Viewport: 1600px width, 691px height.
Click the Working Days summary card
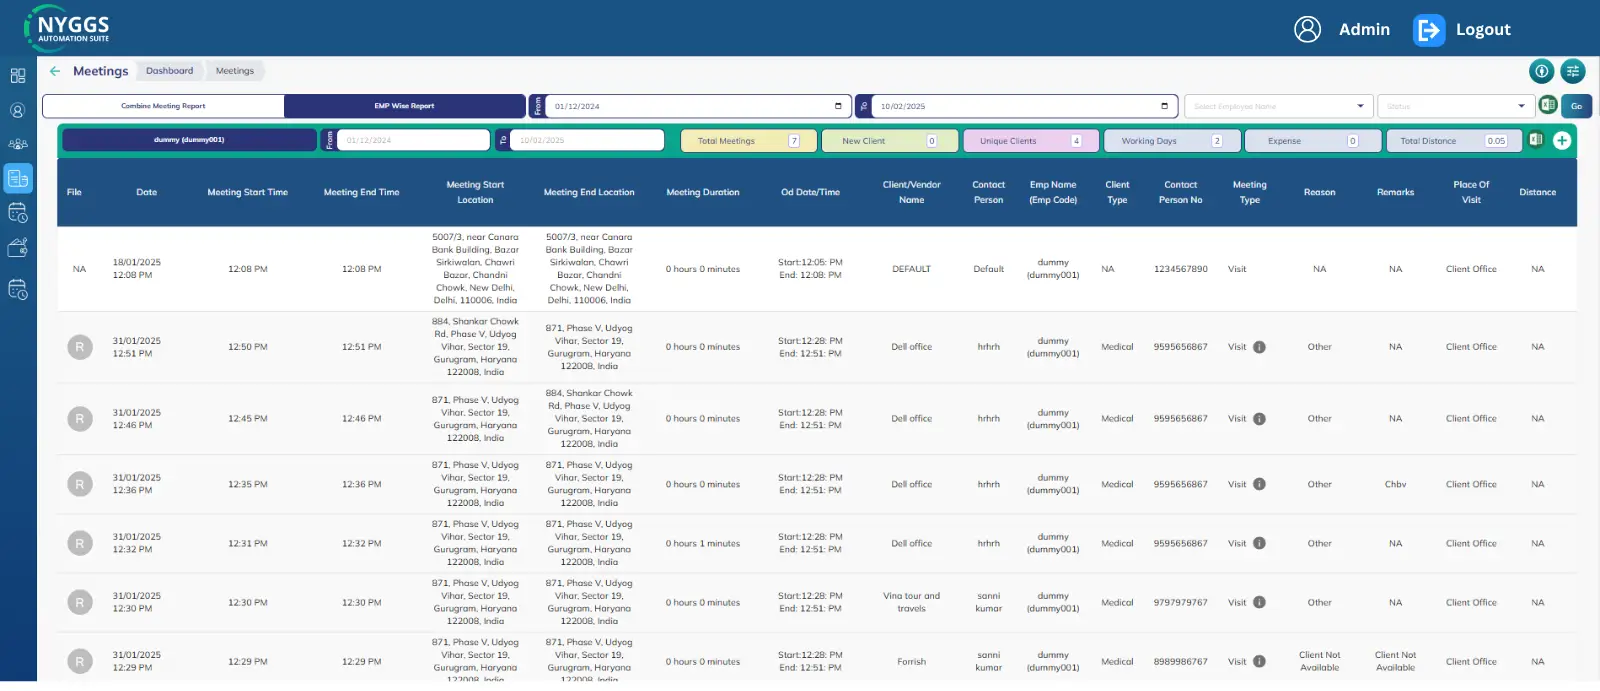click(x=1172, y=141)
